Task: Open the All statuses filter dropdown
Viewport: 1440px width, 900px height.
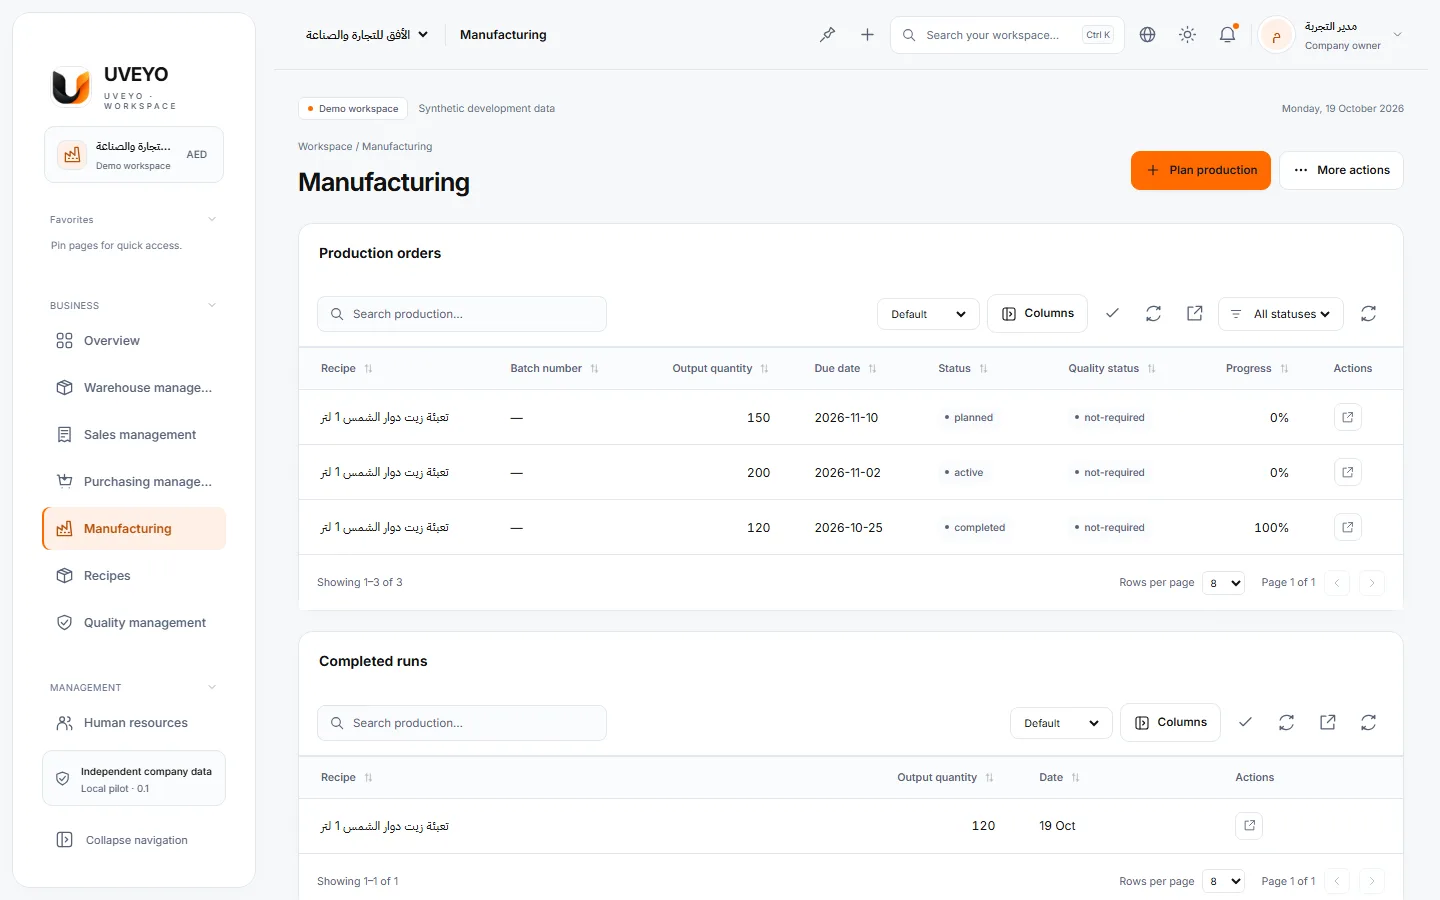Action: pyautogui.click(x=1281, y=314)
